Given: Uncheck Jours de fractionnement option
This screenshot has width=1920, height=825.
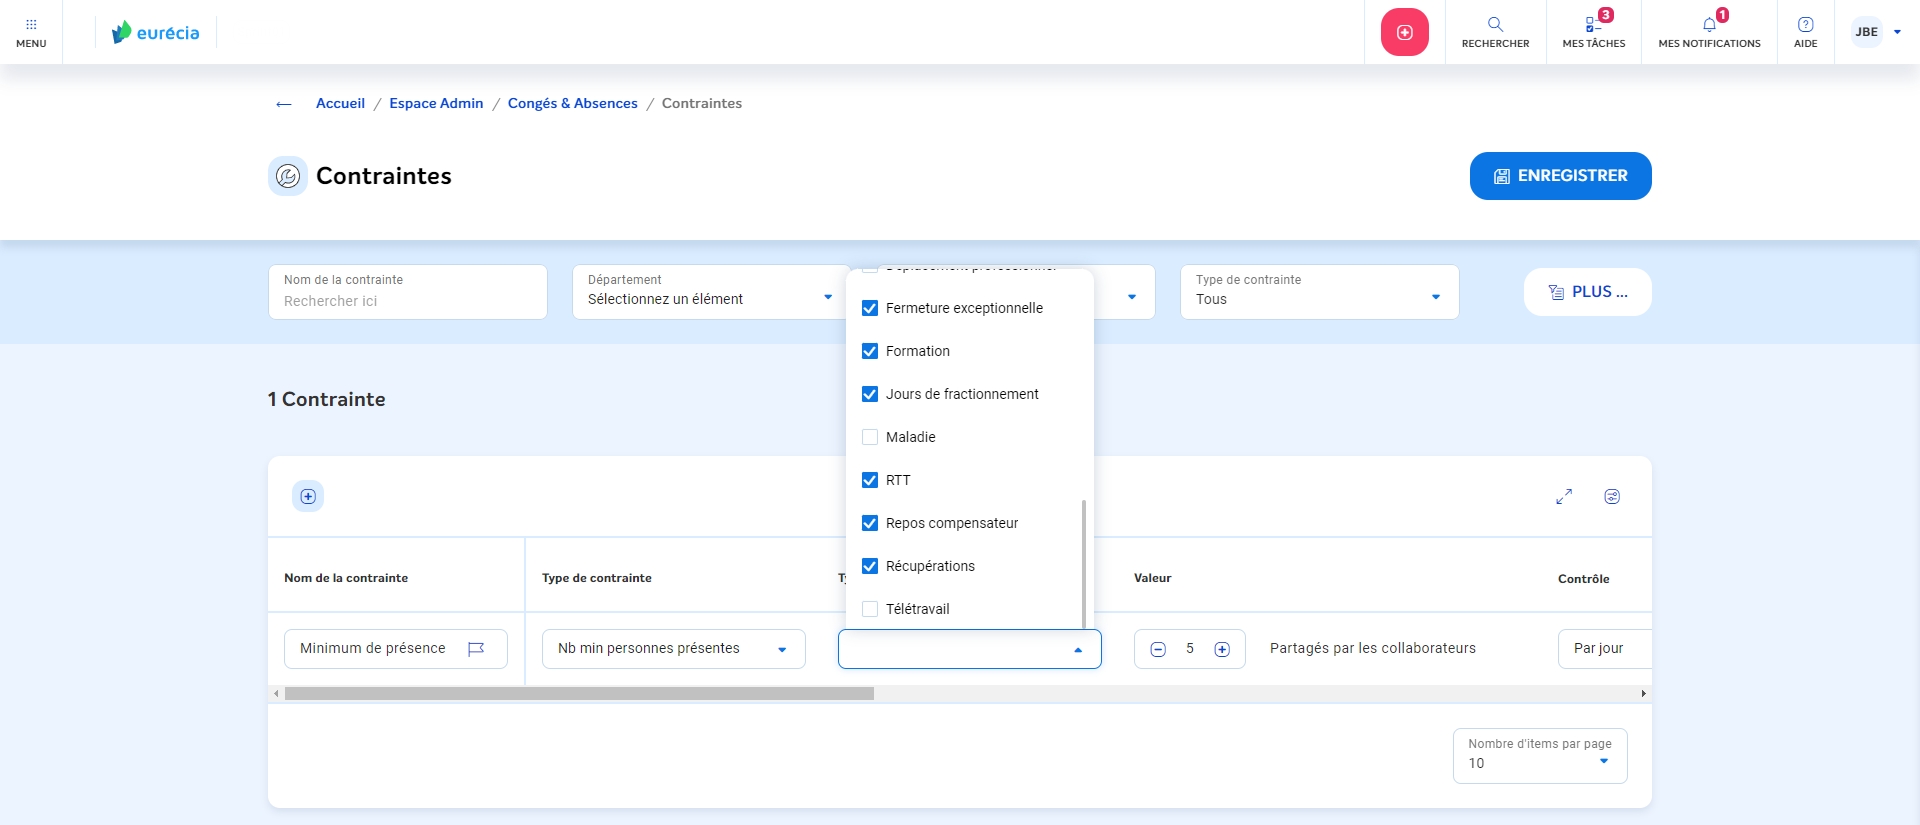Looking at the screenshot, I should [x=870, y=394].
